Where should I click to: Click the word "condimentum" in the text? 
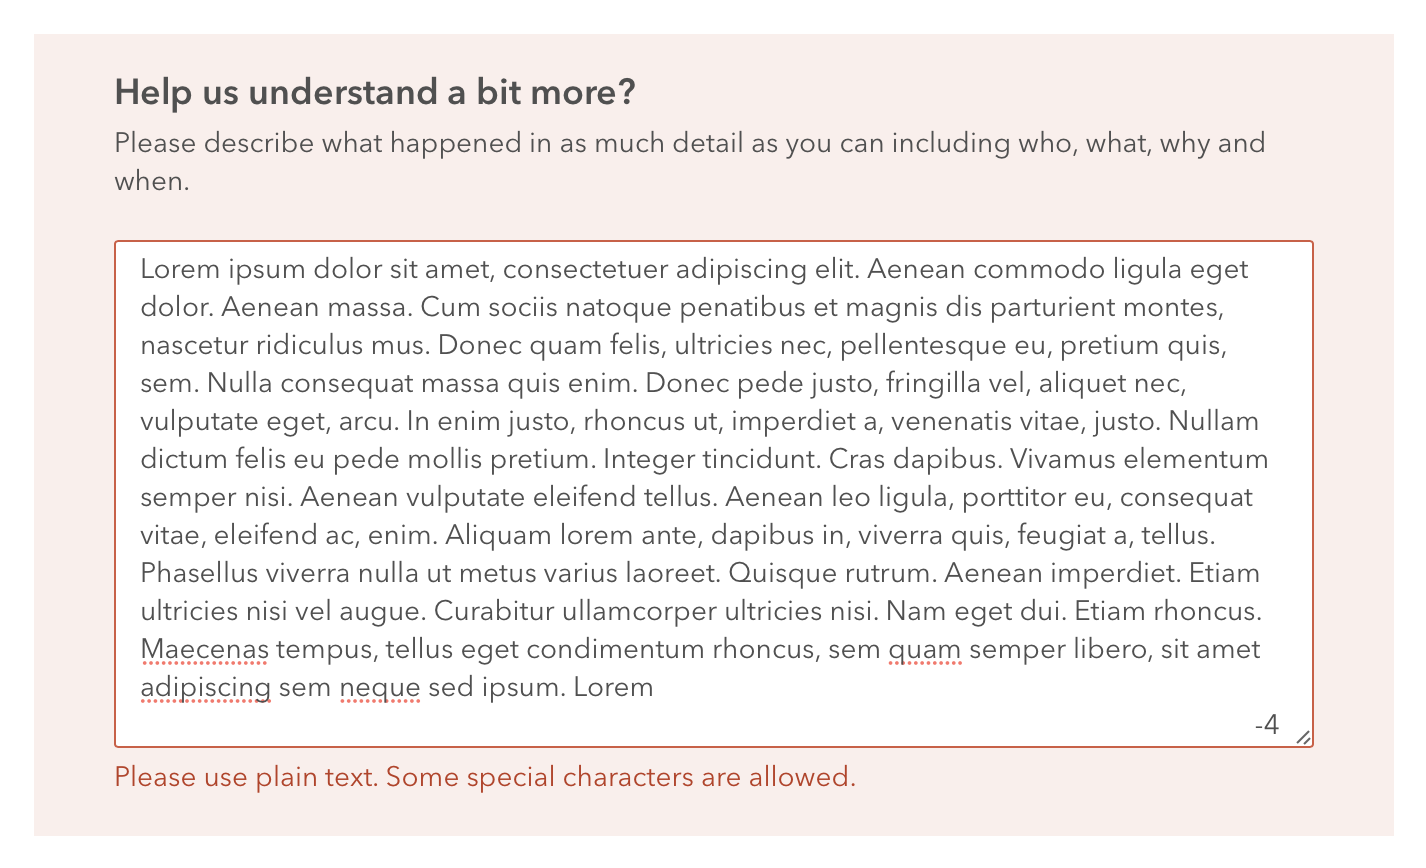pos(614,650)
